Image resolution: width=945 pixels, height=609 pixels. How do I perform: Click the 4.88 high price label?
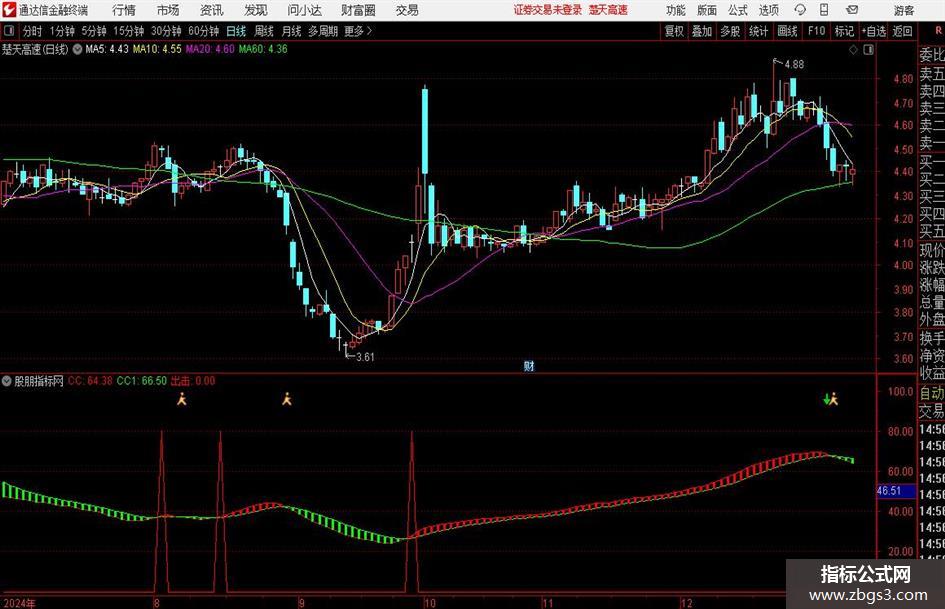tap(794, 65)
